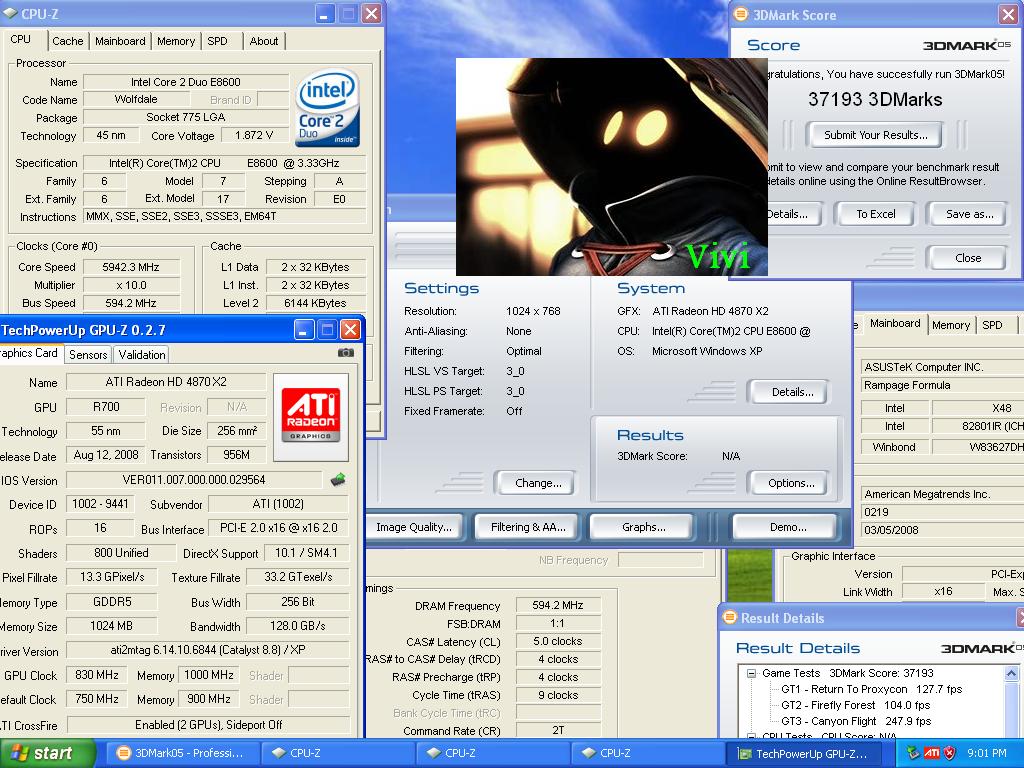Select Mainboard tab in right CPU-Z window
Screen dimensions: 1024x768
tap(895, 323)
